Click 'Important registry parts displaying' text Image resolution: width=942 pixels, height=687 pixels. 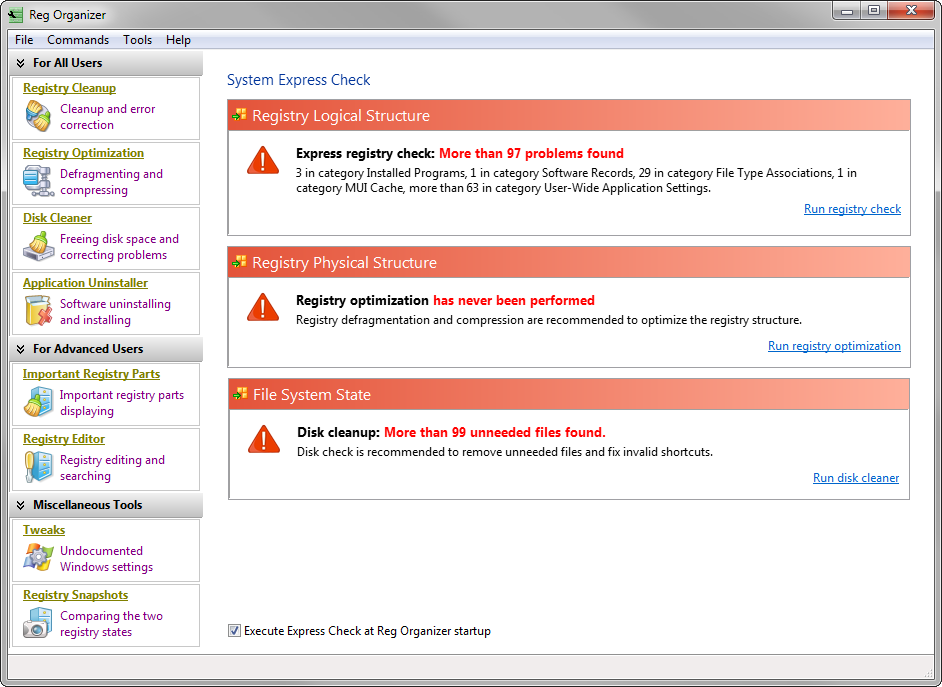(x=122, y=402)
